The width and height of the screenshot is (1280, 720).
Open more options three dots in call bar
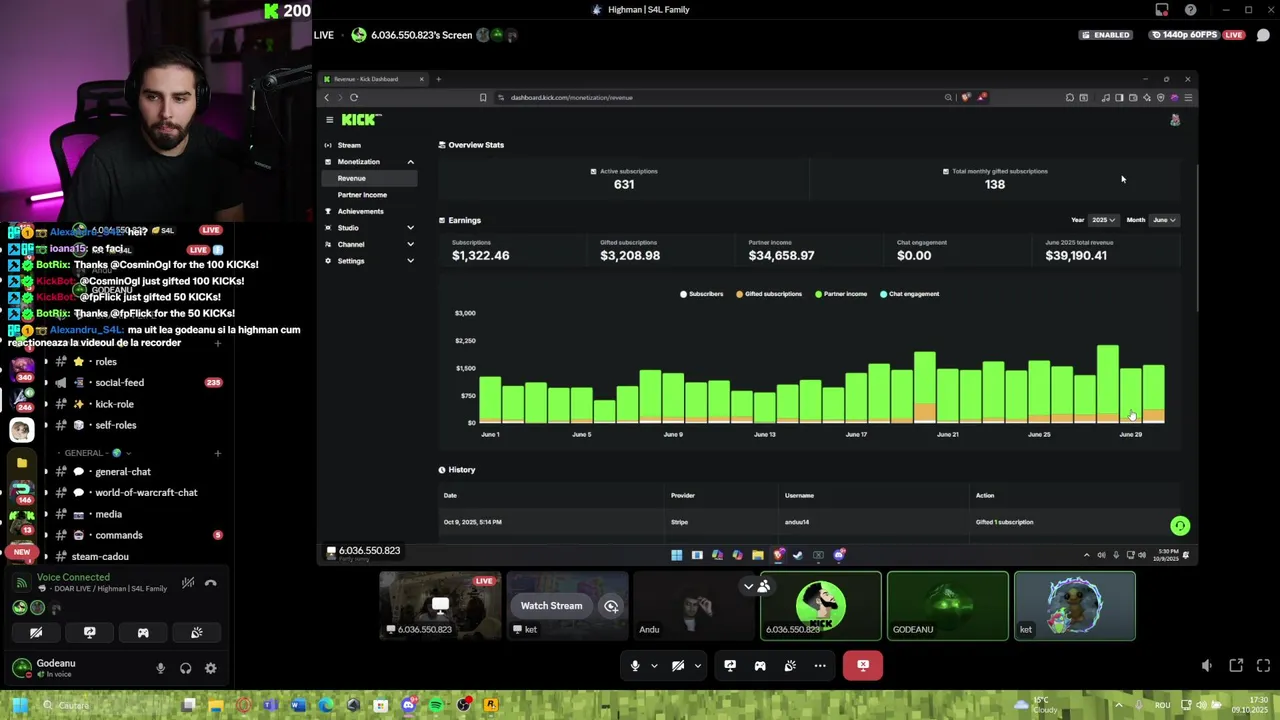[x=820, y=665]
